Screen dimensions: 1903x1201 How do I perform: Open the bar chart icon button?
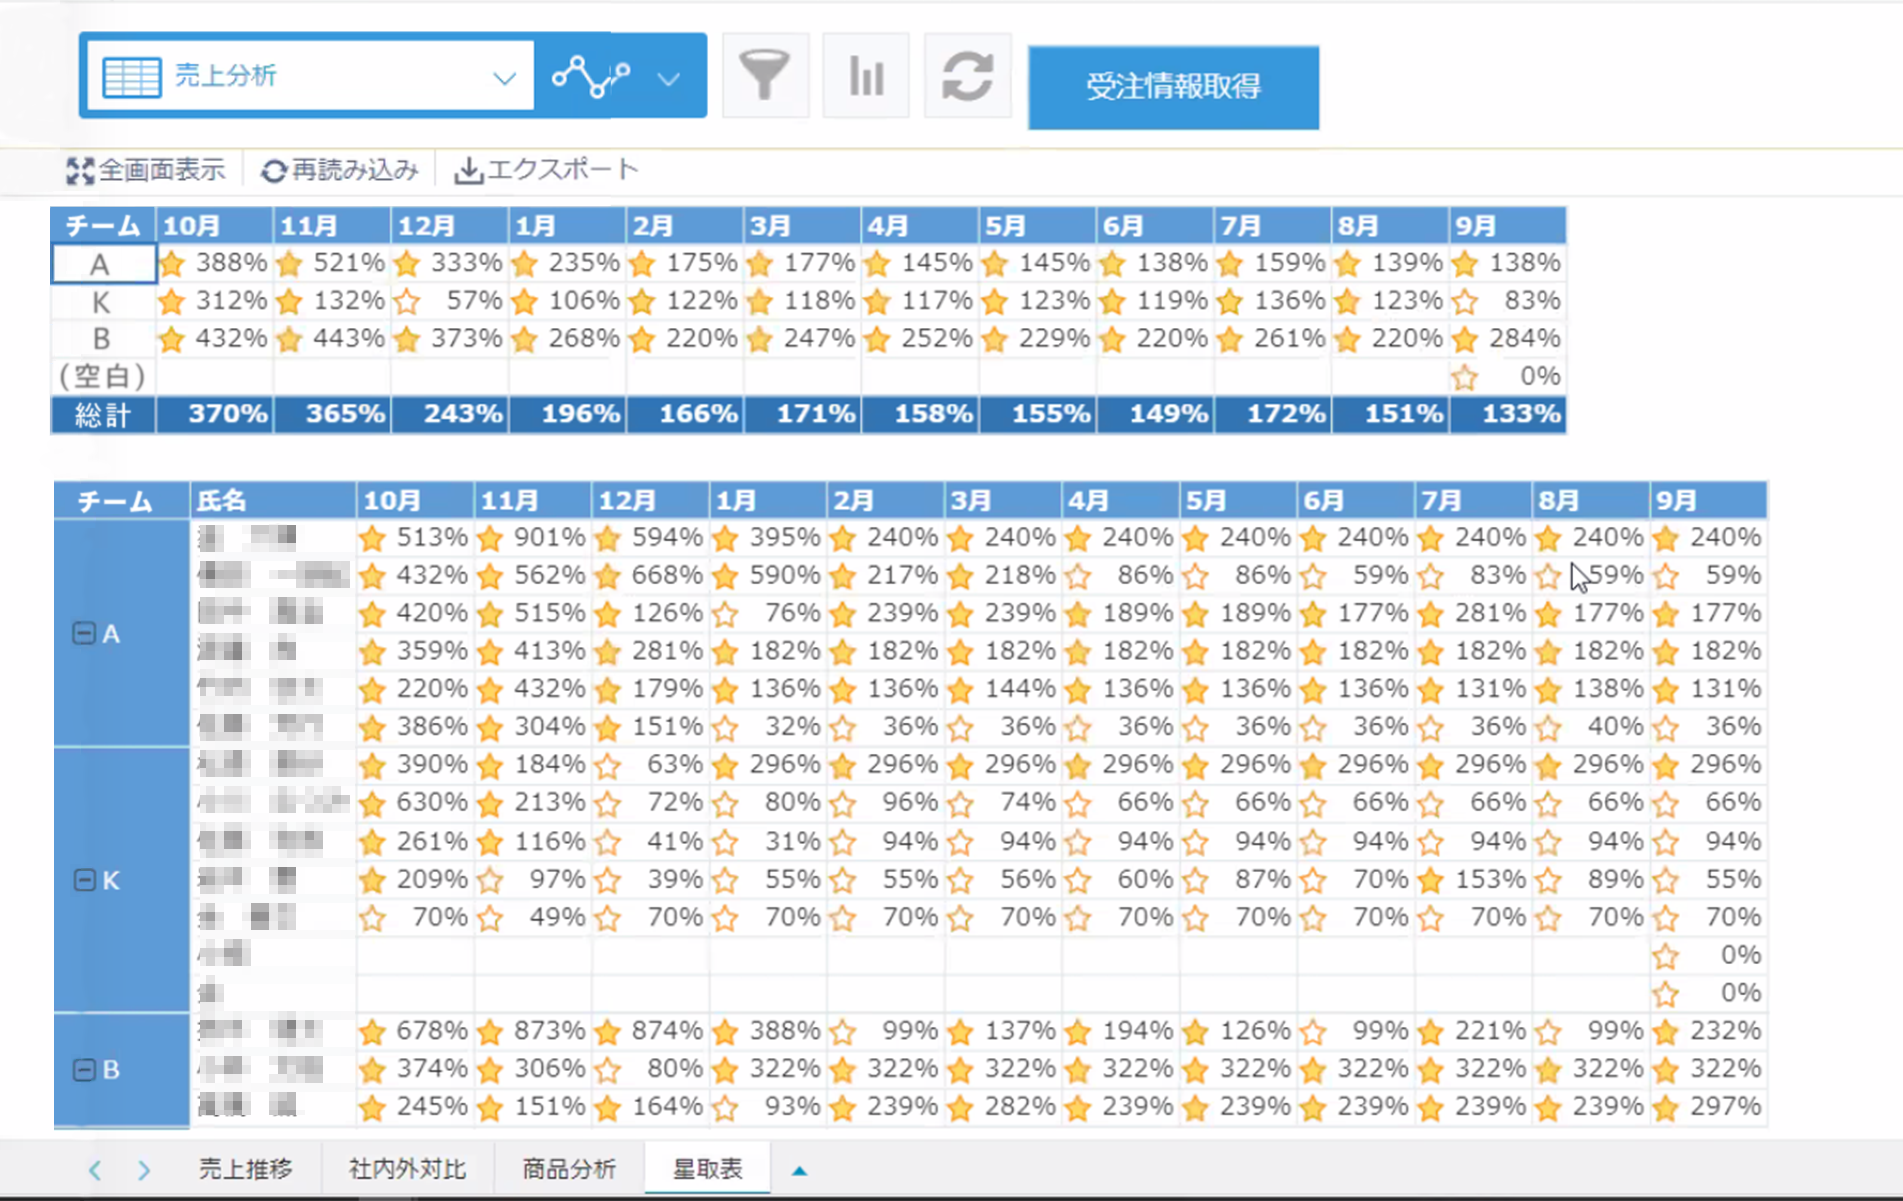866,76
